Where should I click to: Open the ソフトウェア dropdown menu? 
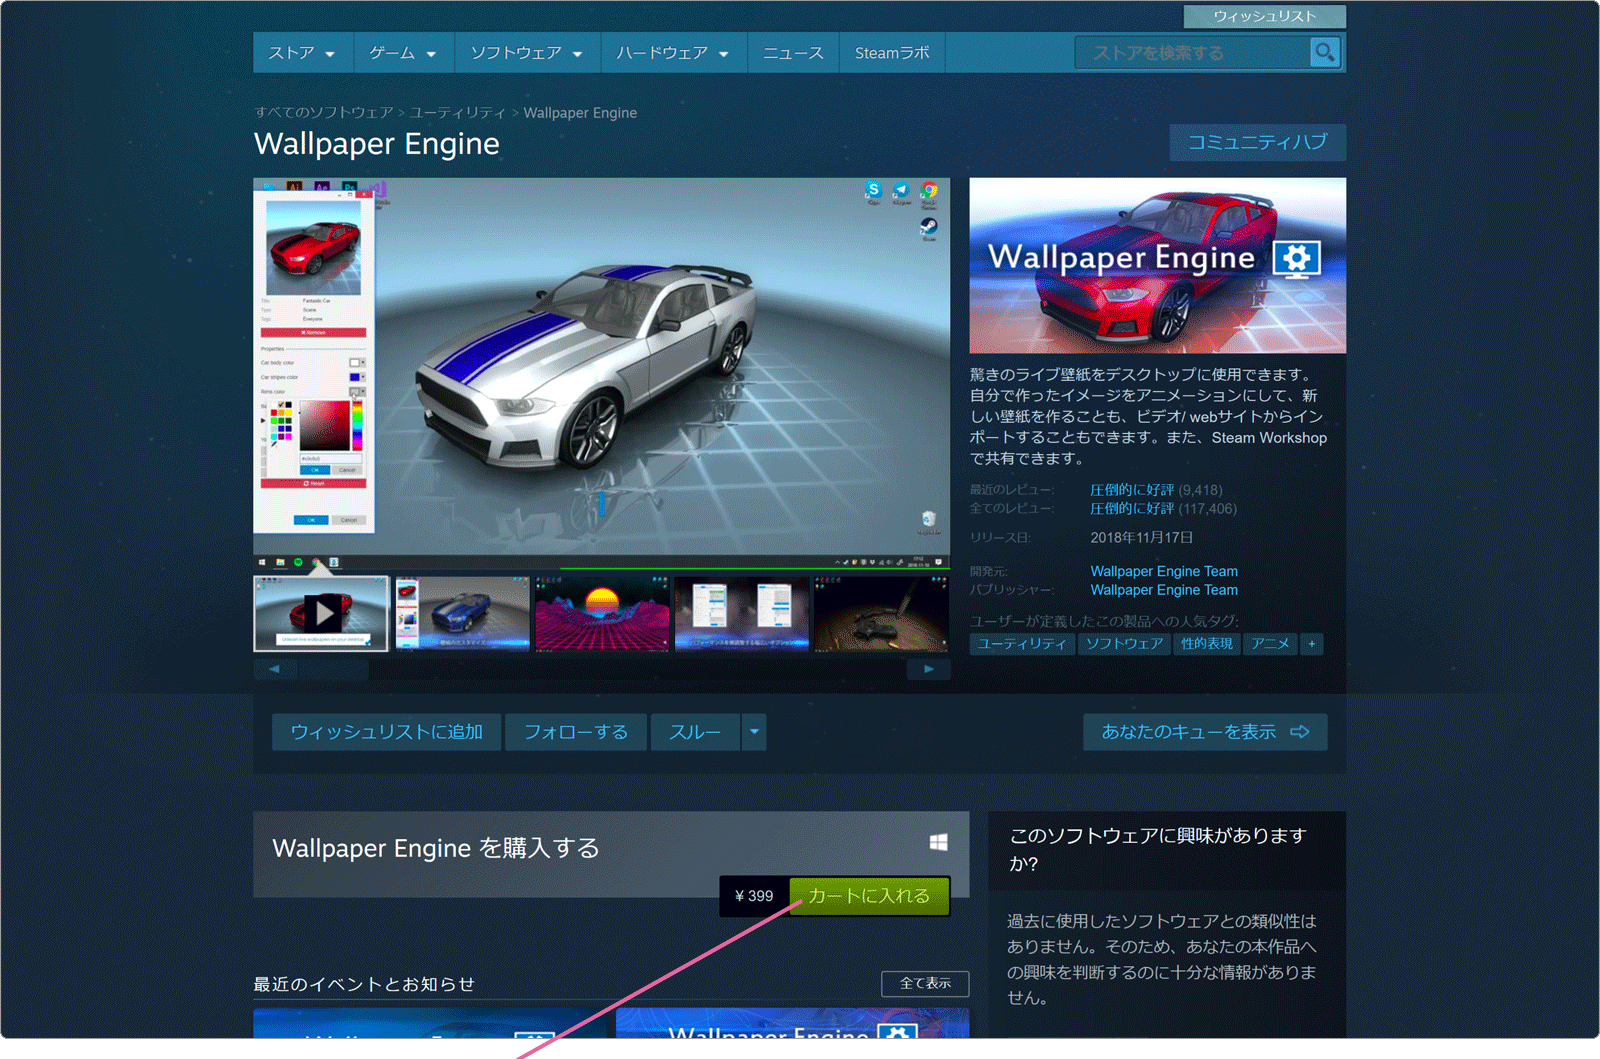pyautogui.click(x=527, y=53)
